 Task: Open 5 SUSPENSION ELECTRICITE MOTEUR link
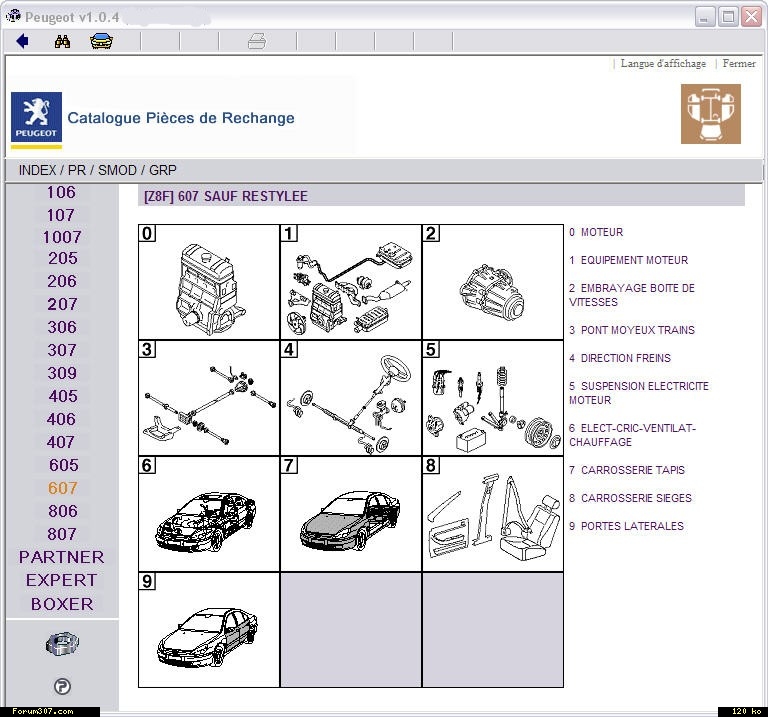click(x=639, y=393)
